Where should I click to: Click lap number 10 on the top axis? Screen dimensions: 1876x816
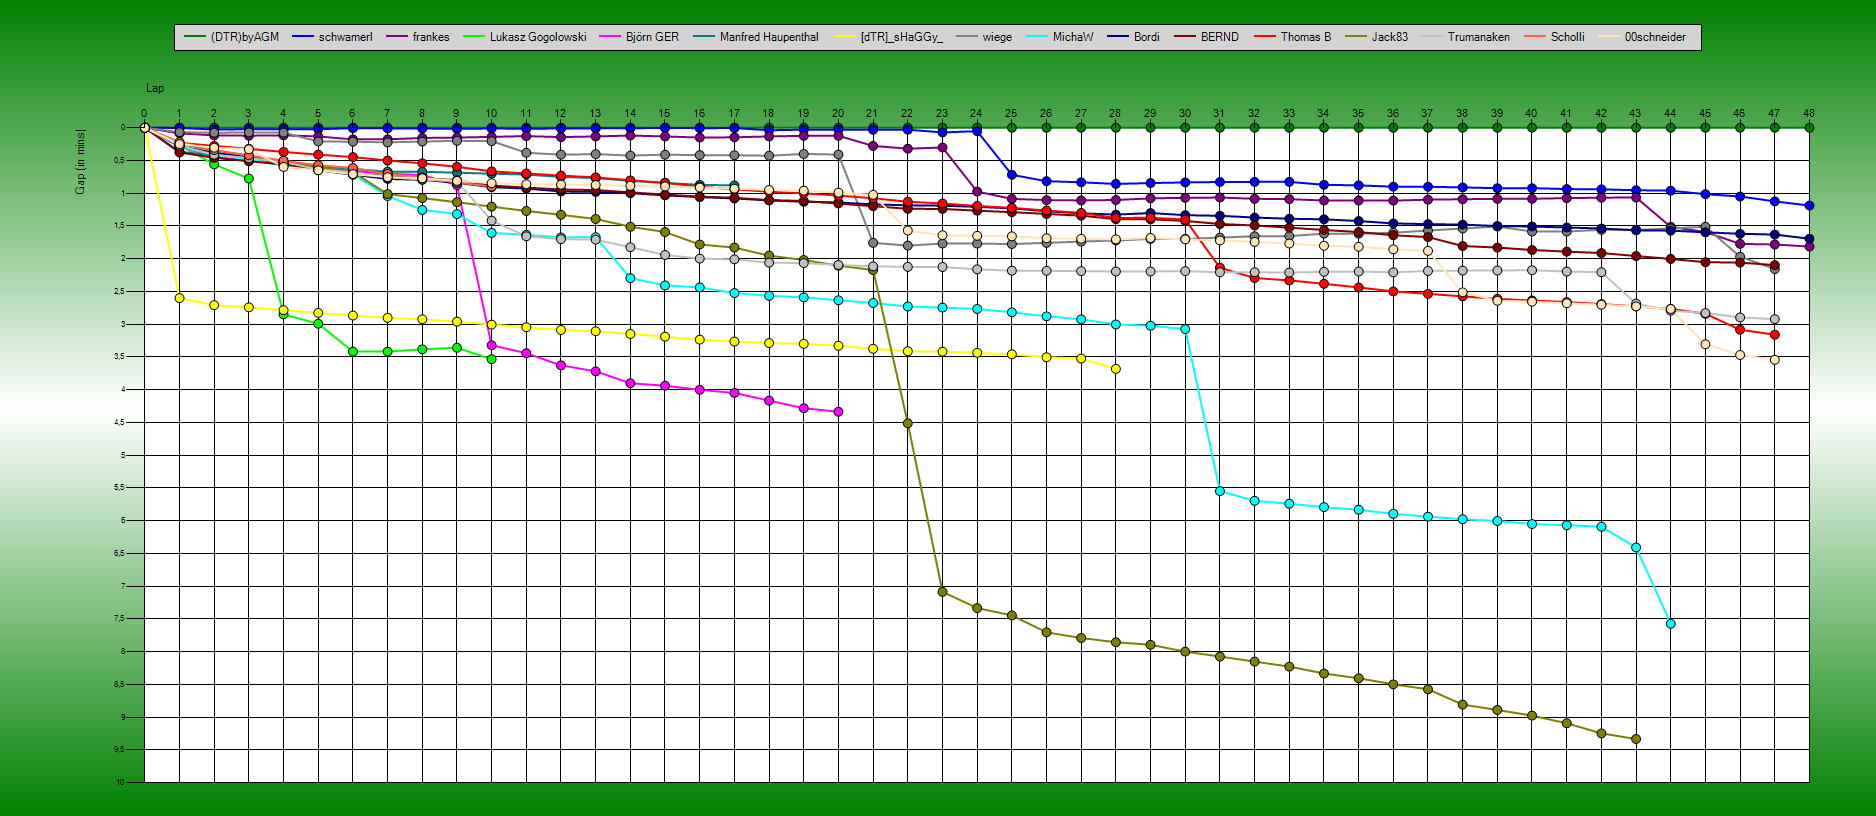491,113
